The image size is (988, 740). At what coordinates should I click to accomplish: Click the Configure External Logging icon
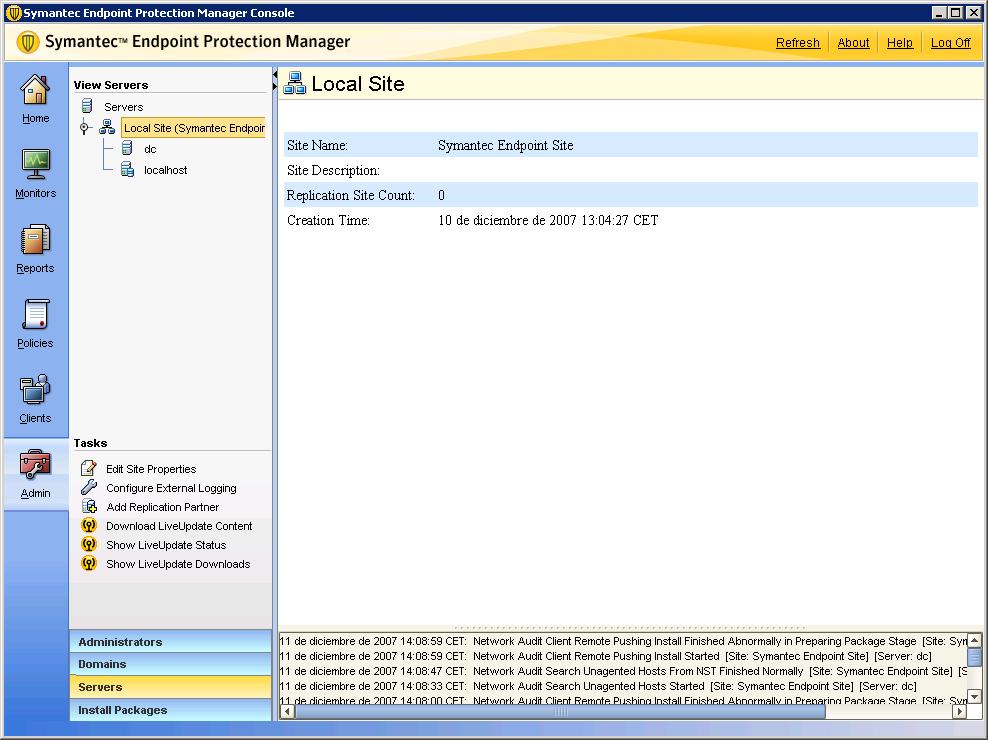(88, 488)
